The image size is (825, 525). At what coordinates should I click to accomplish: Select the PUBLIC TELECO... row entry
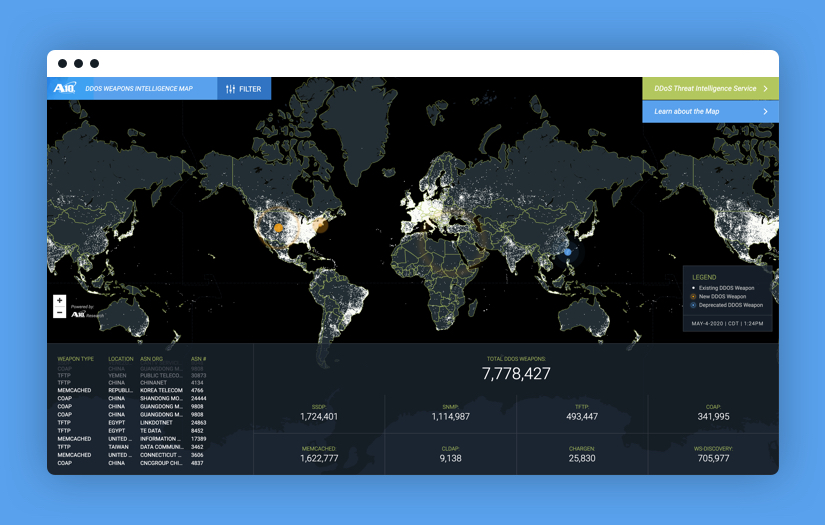point(161,375)
